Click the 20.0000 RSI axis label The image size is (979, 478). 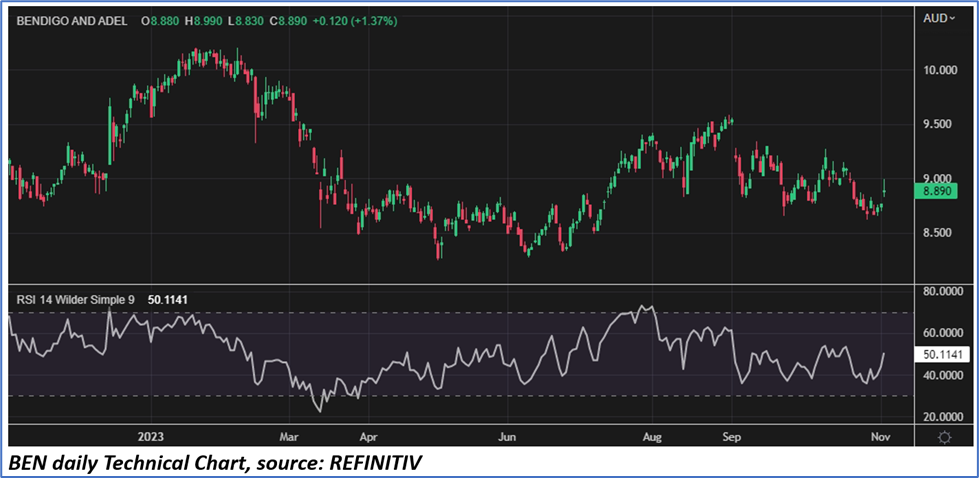pyautogui.click(x=943, y=417)
